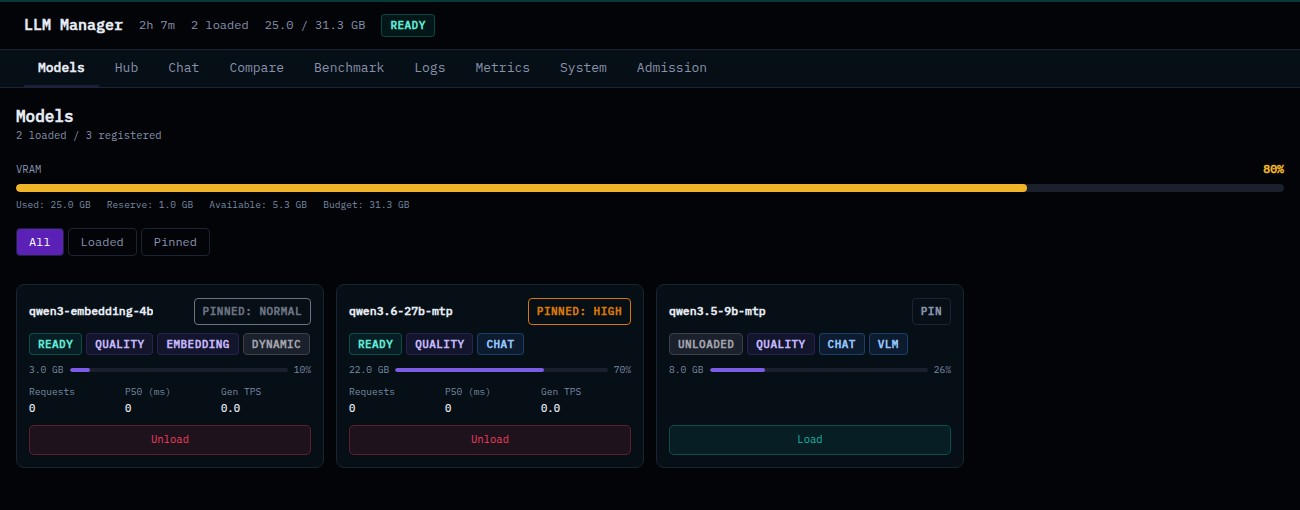Open the Benchmark tab

click(x=349, y=68)
